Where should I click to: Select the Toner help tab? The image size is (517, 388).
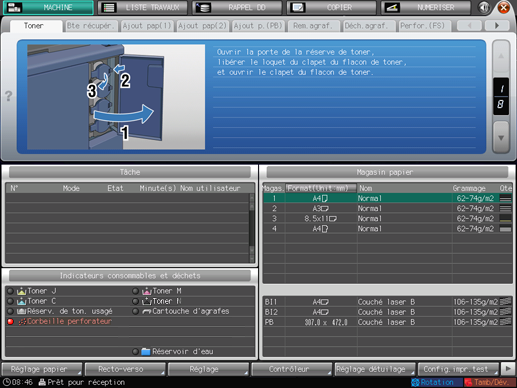point(36,26)
